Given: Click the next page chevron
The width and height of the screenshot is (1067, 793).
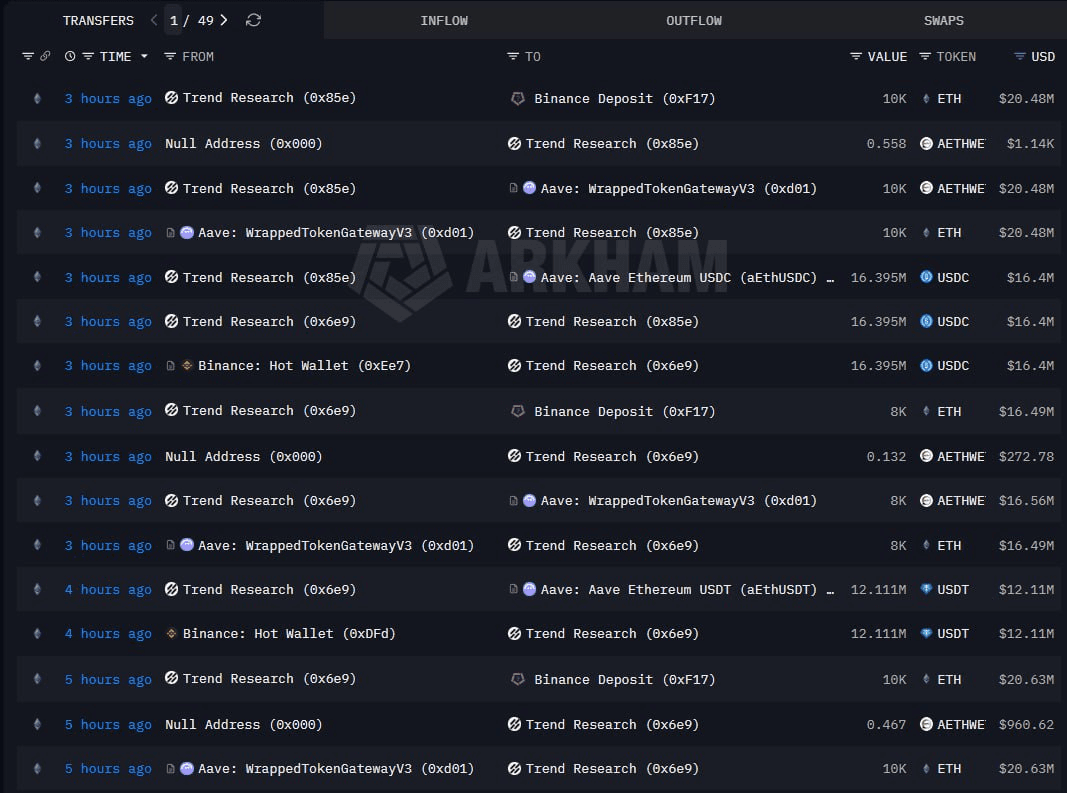Looking at the screenshot, I should coord(224,19).
